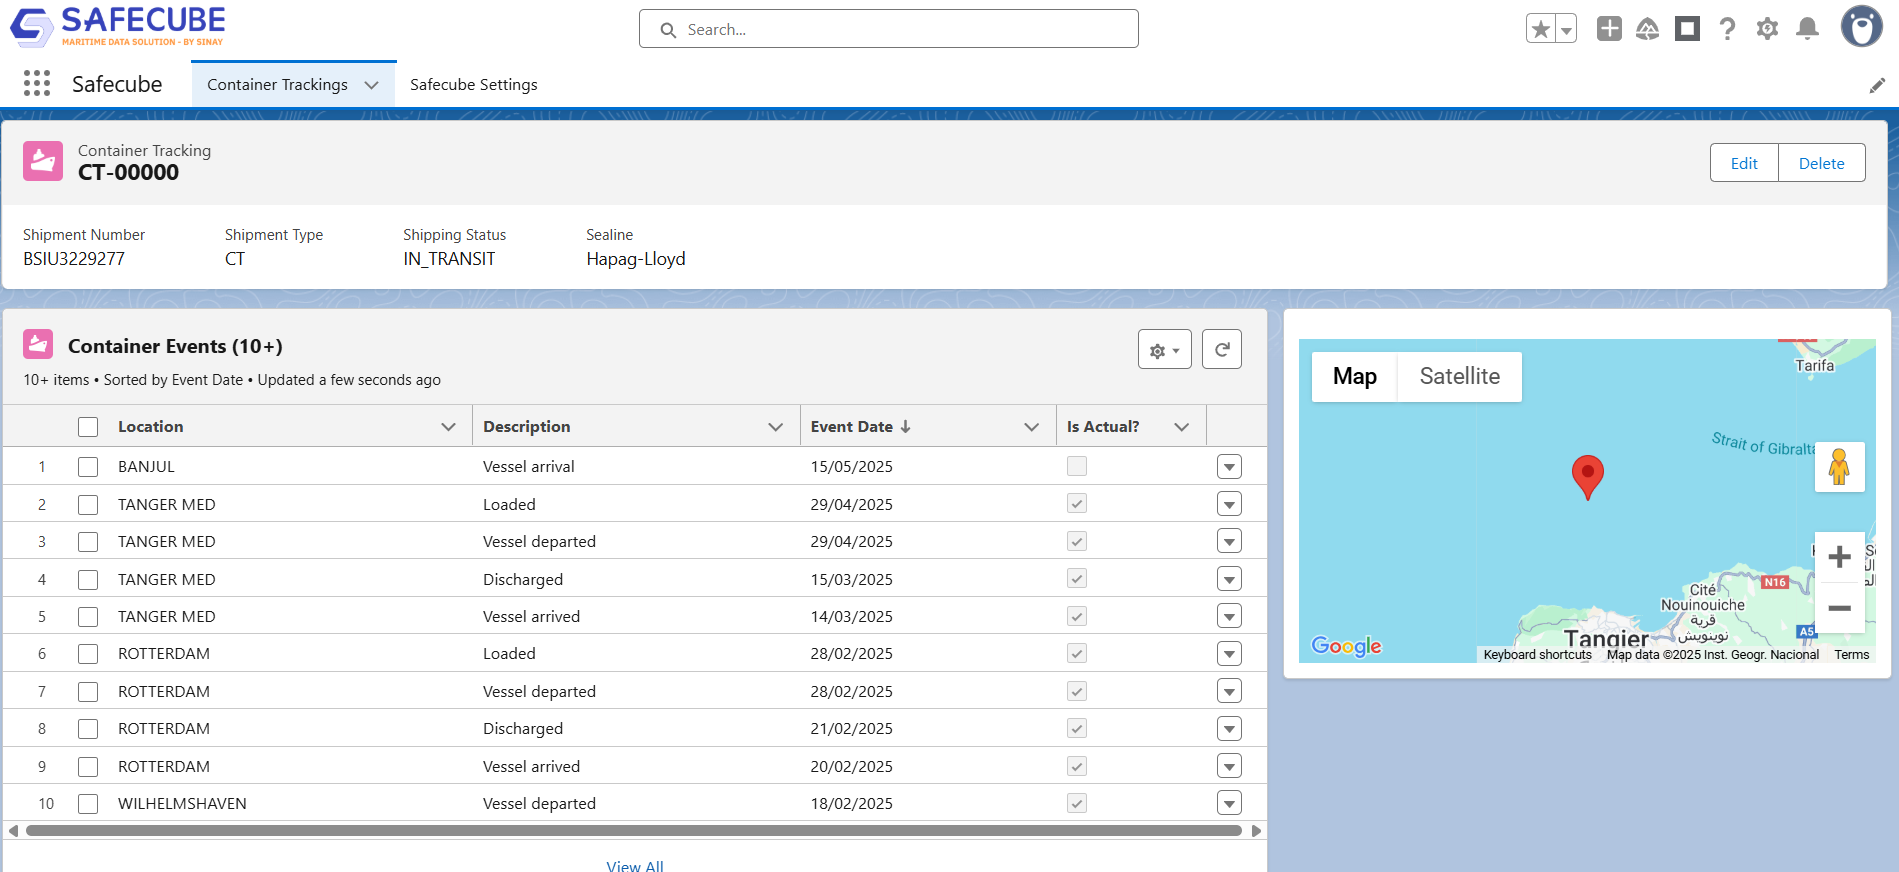Image resolution: width=1899 pixels, height=872 pixels.
Task: Open the App Launcher grid icon
Action: click(x=37, y=83)
